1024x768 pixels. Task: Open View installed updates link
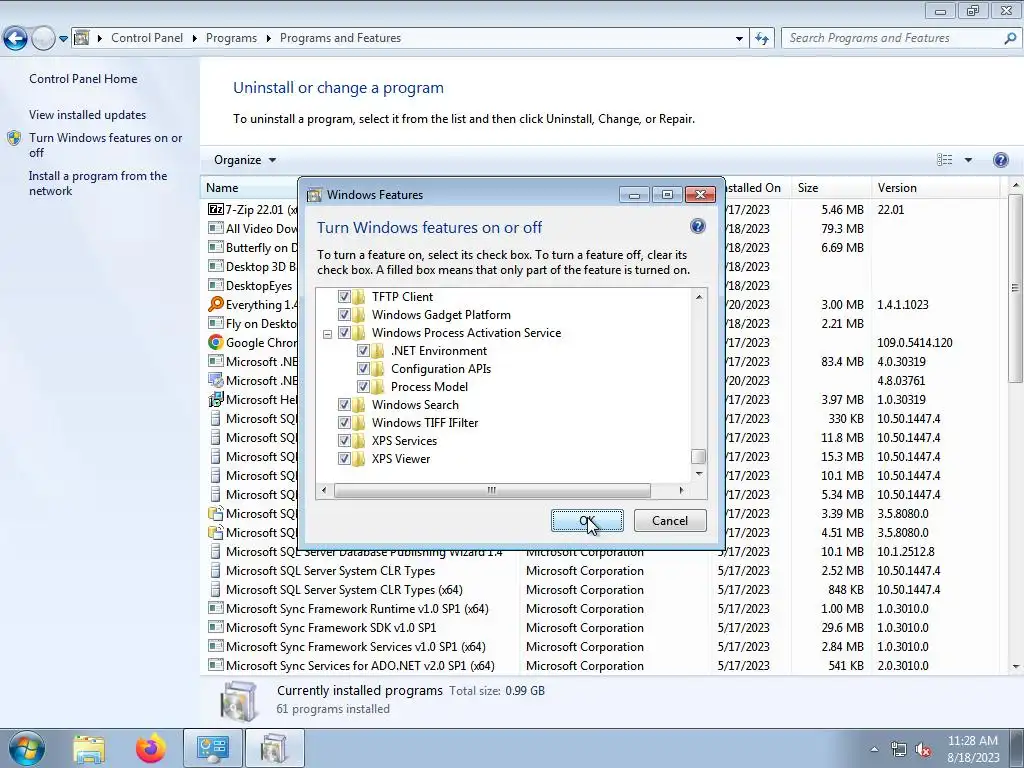[x=88, y=115]
